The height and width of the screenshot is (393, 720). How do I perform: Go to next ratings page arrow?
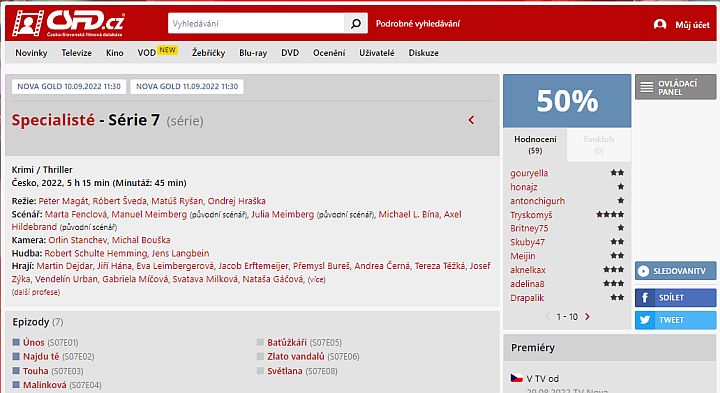[587, 316]
